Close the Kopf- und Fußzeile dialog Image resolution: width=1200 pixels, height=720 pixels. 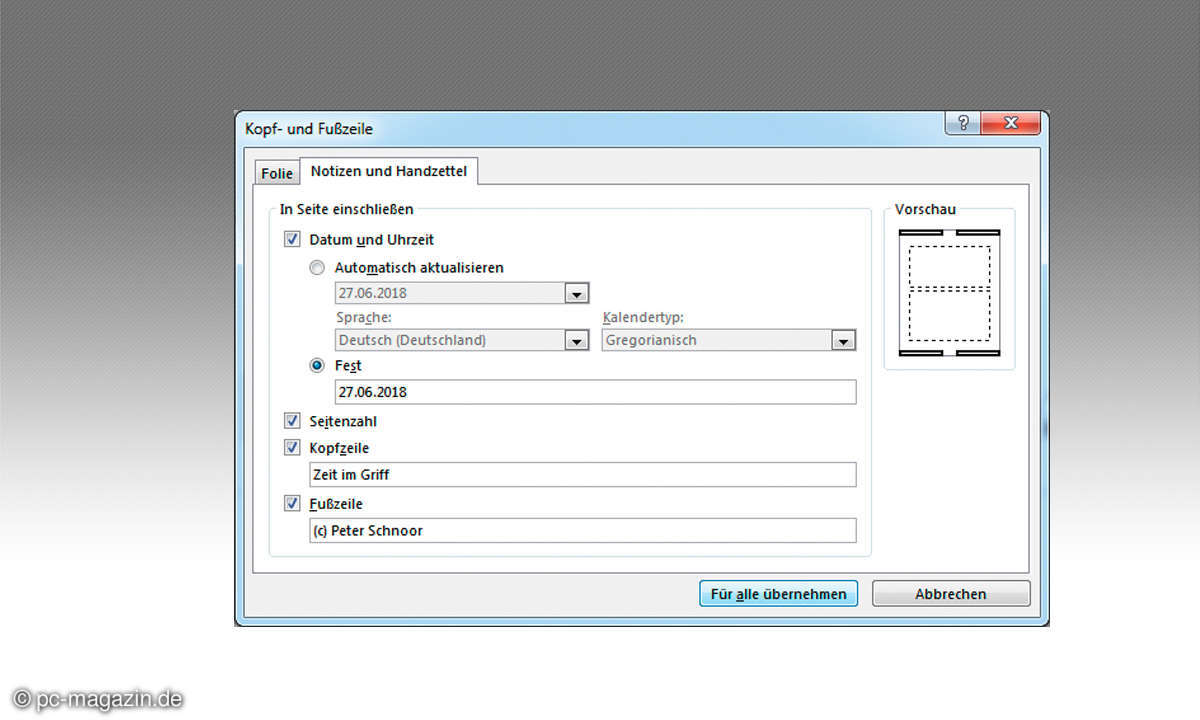coord(1010,123)
